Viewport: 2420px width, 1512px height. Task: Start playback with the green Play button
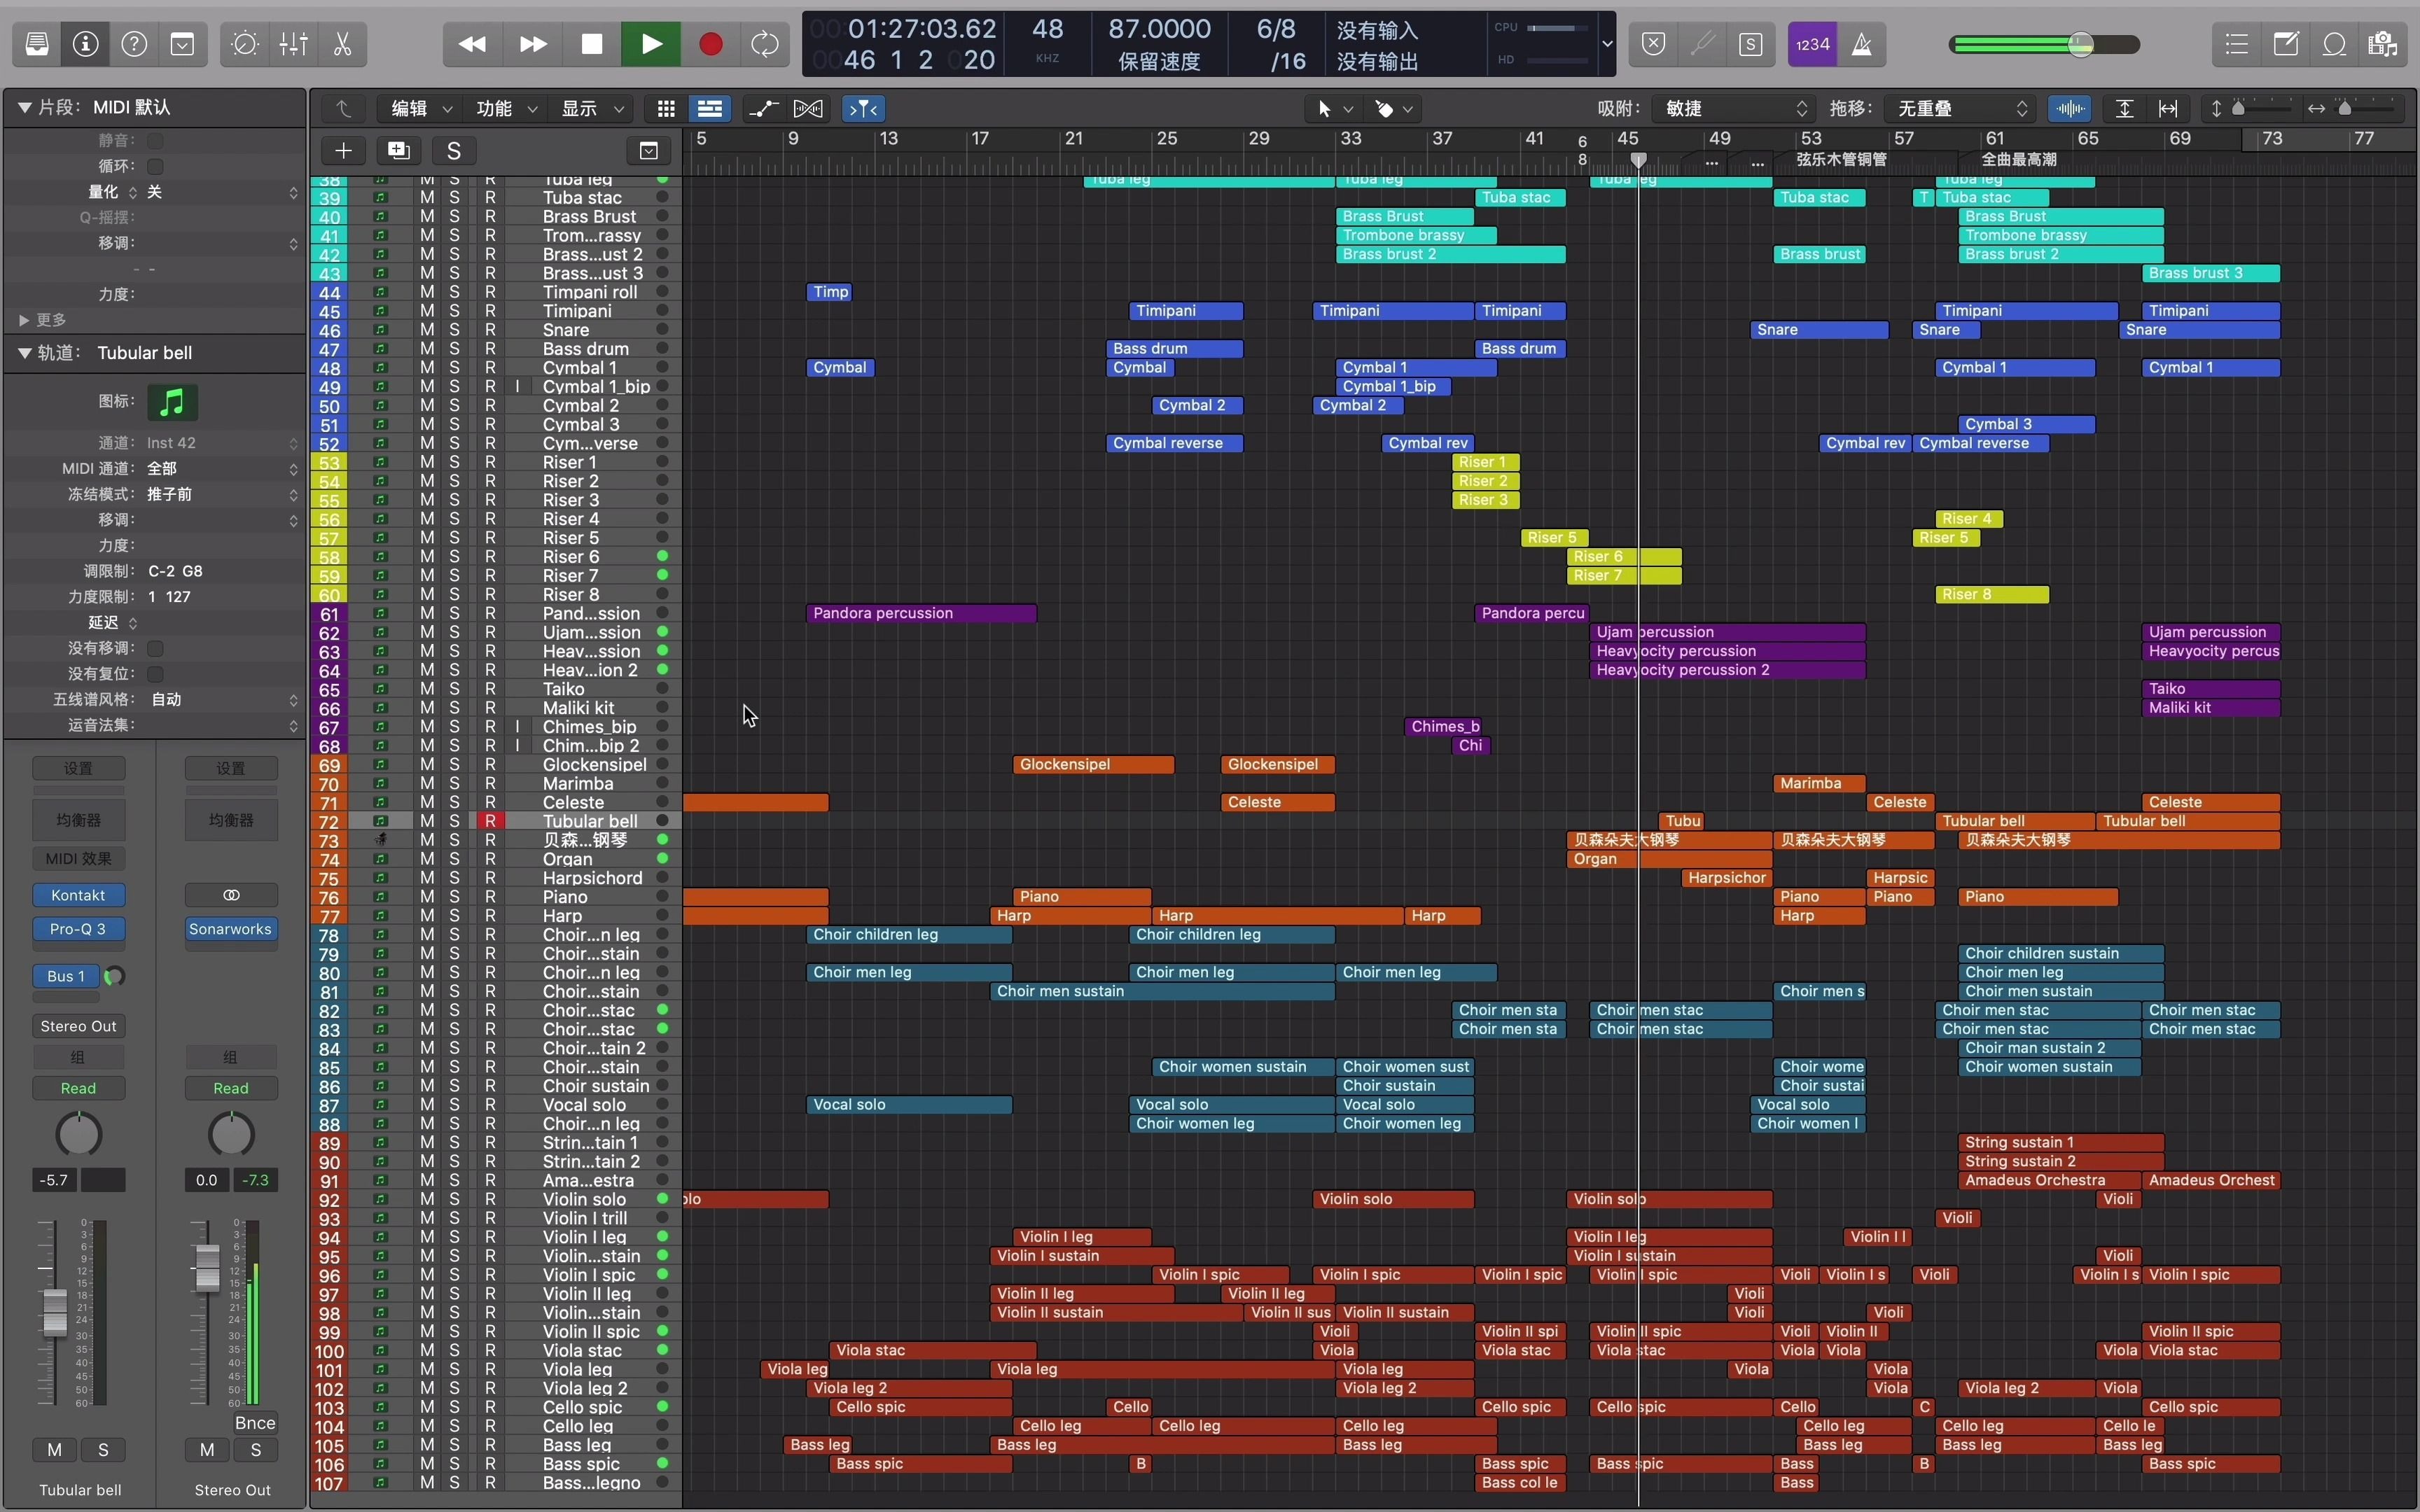(651, 44)
